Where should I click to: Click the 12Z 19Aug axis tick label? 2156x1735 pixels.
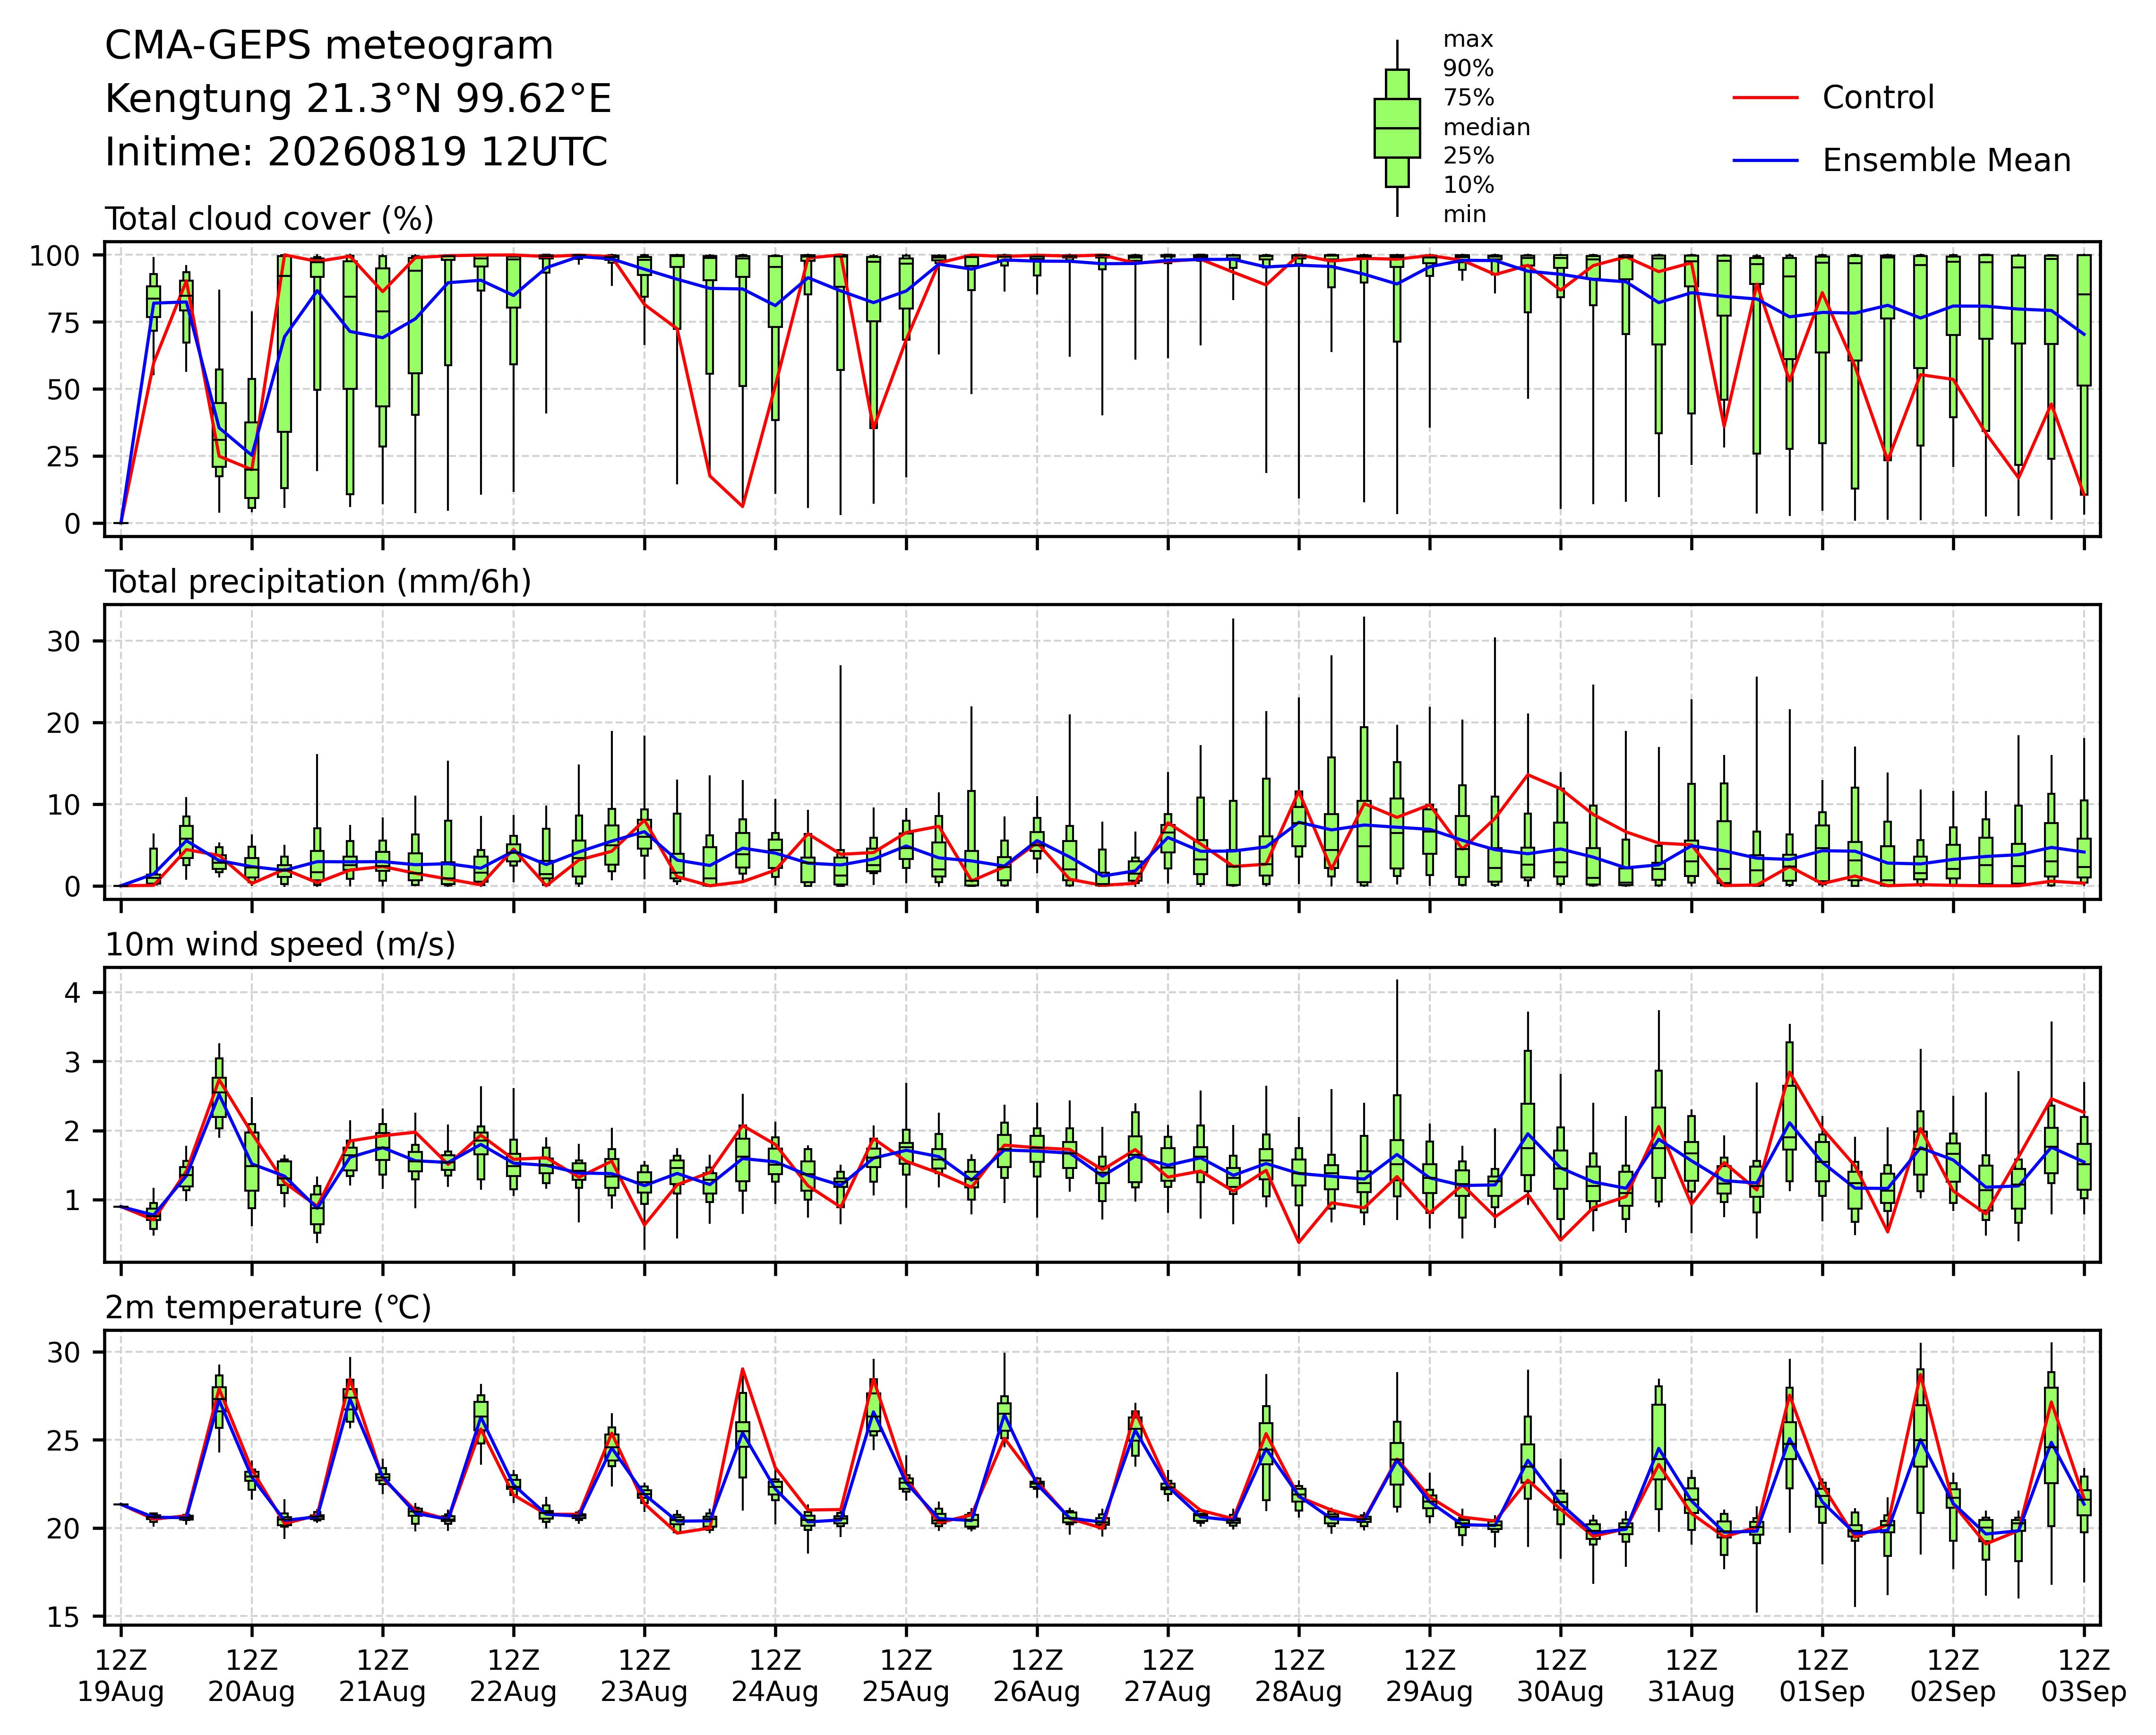click(x=121, y=1676)
